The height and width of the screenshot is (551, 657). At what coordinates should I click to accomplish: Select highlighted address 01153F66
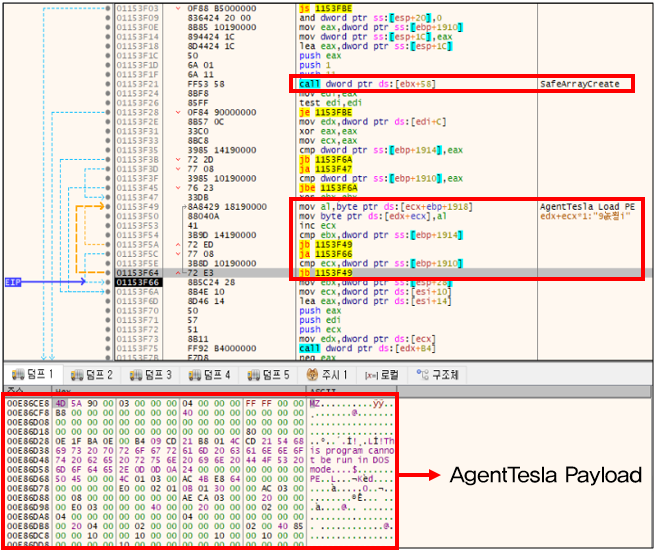click(x=138, y=282)
